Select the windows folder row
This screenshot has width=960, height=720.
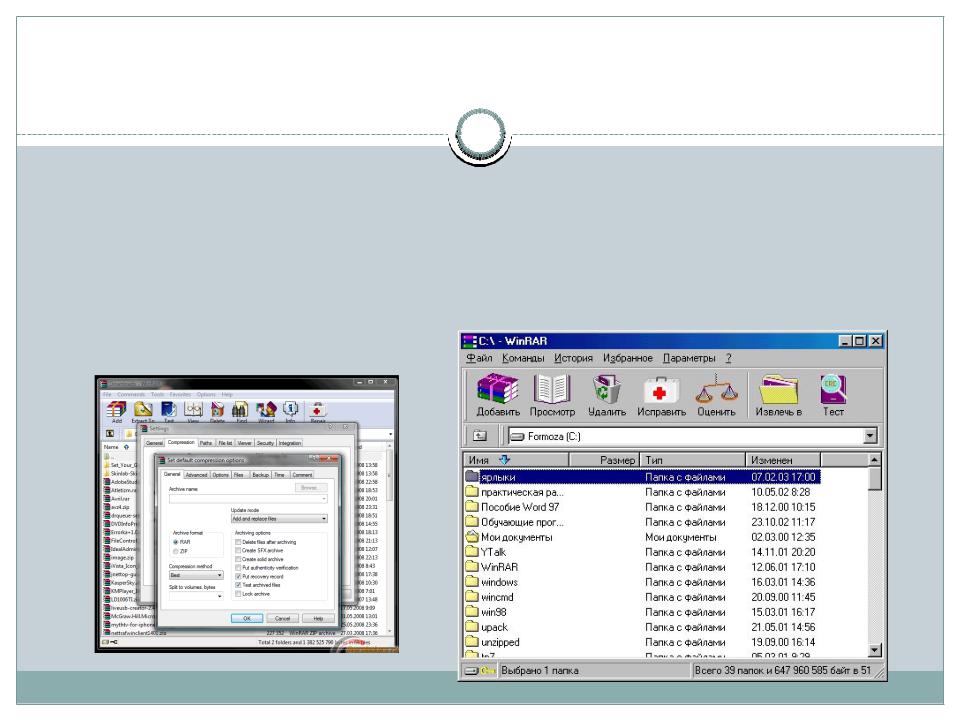point(642,582)
